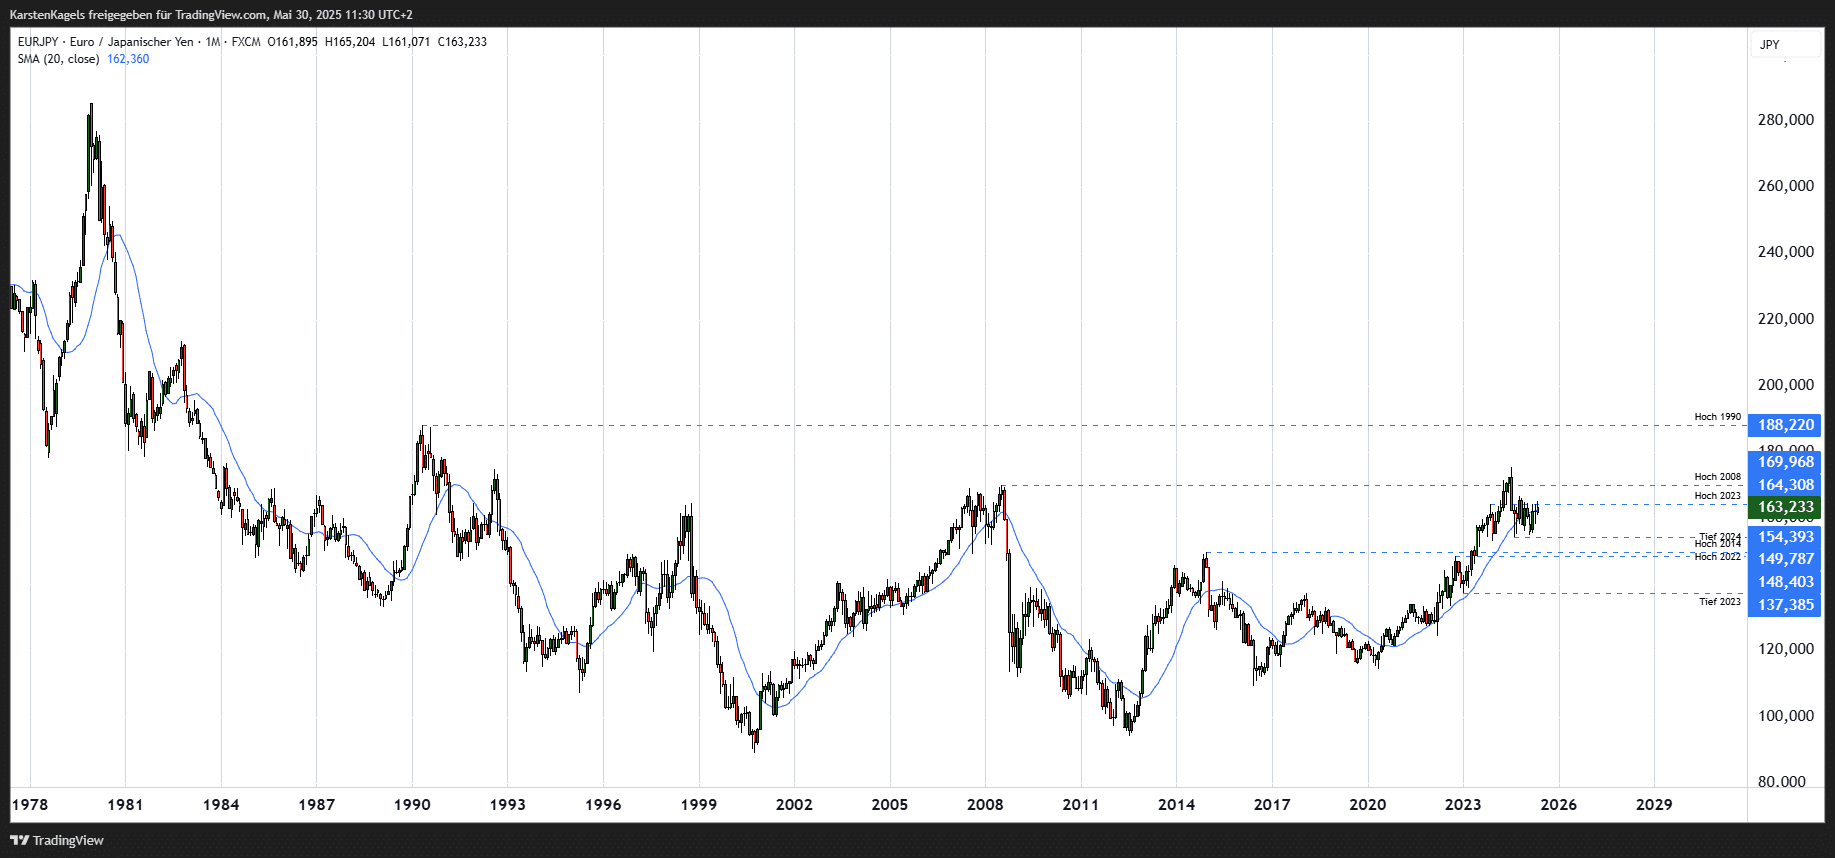Click the 149,787 price label

[1785, 559]
